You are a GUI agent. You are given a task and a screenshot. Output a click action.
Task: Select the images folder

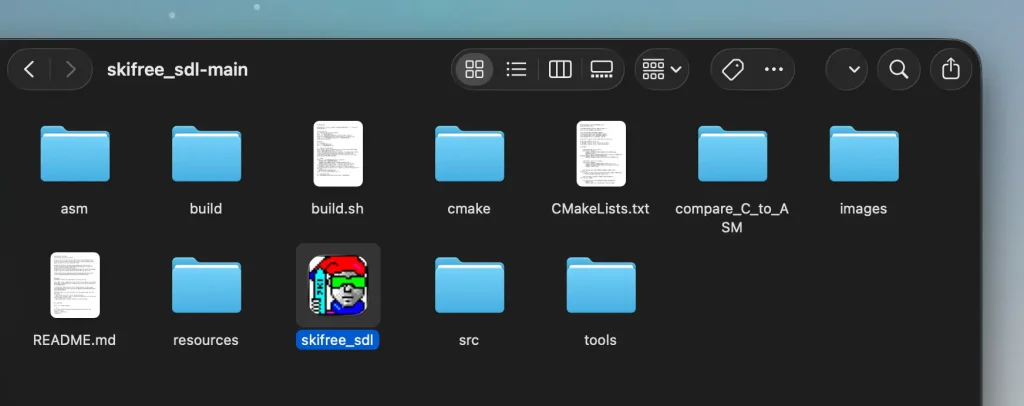coord(864,154)
